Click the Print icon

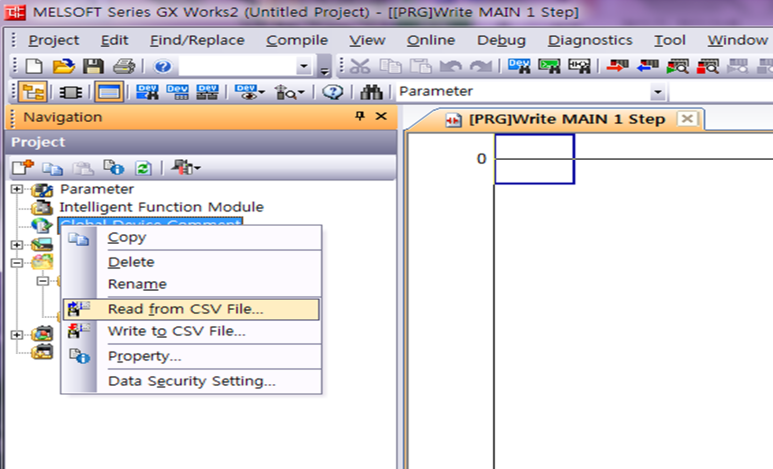pos(124,66)
